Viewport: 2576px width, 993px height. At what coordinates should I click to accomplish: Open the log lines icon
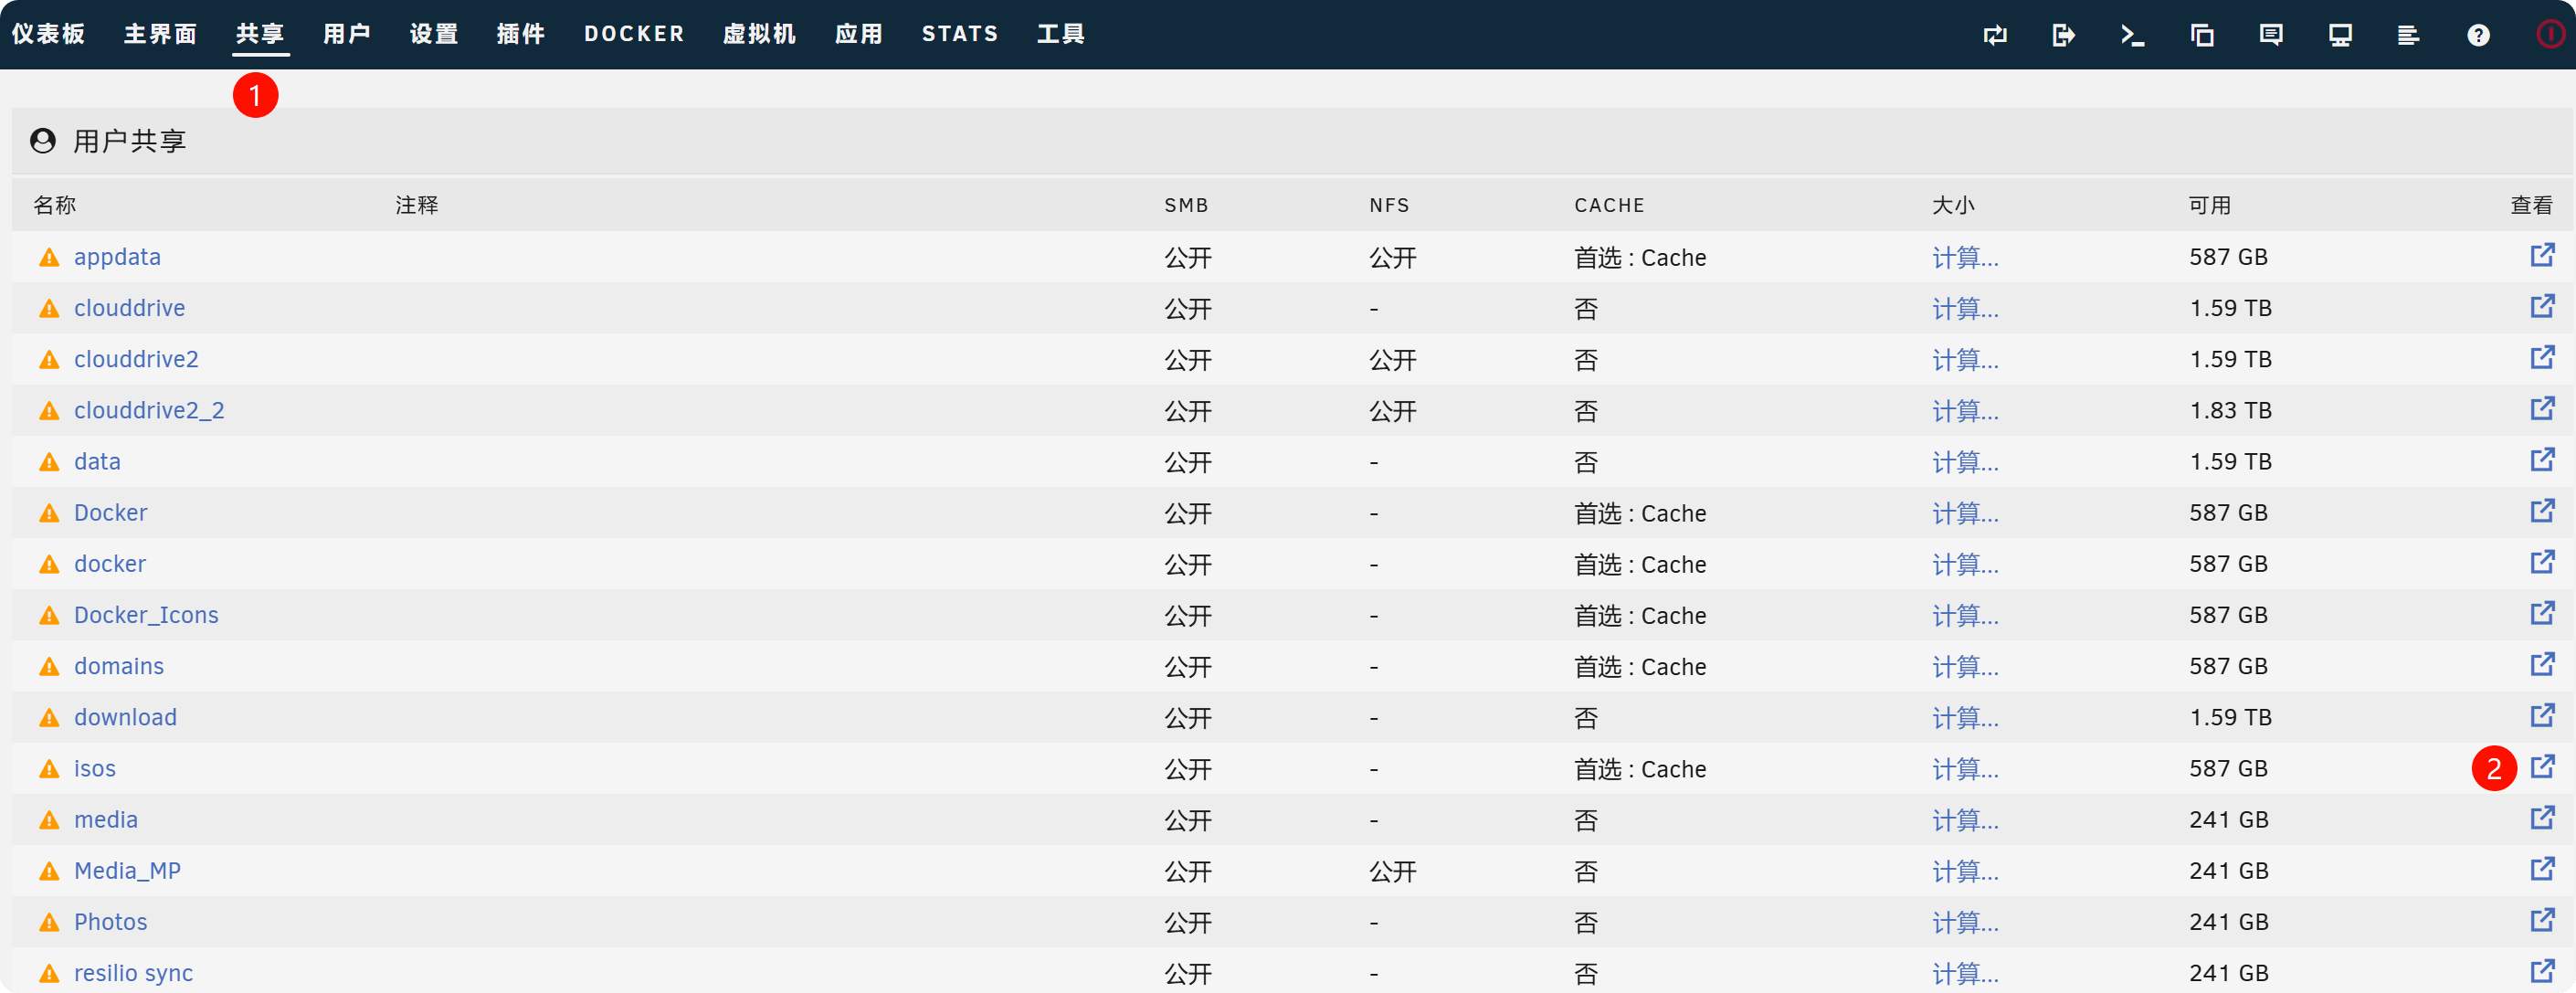2408,35
